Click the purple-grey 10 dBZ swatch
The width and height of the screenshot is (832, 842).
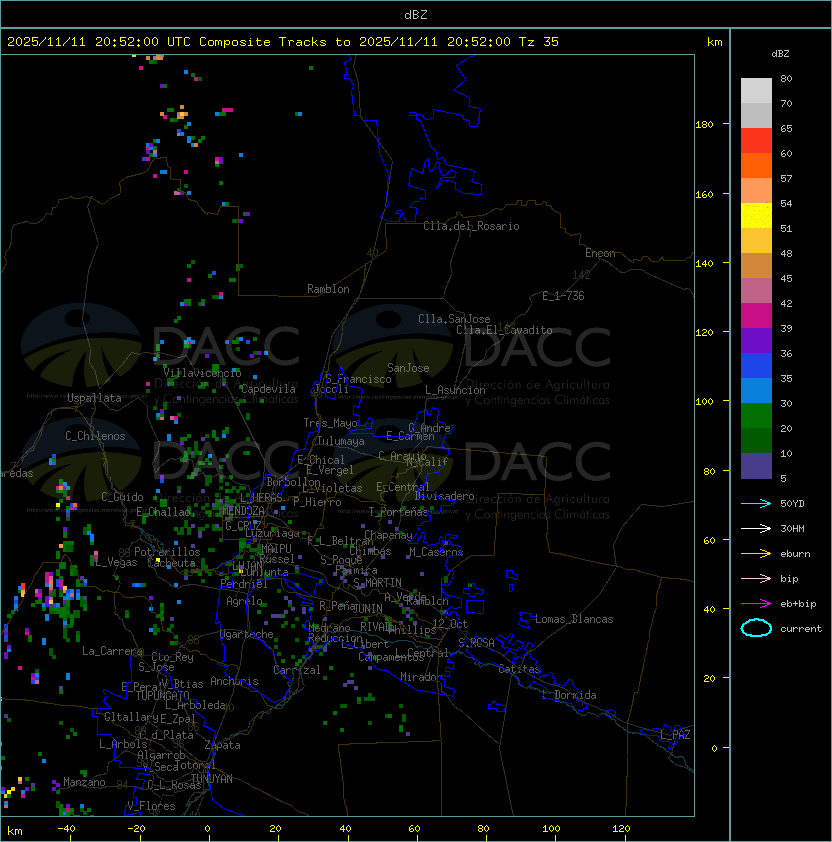756,466
